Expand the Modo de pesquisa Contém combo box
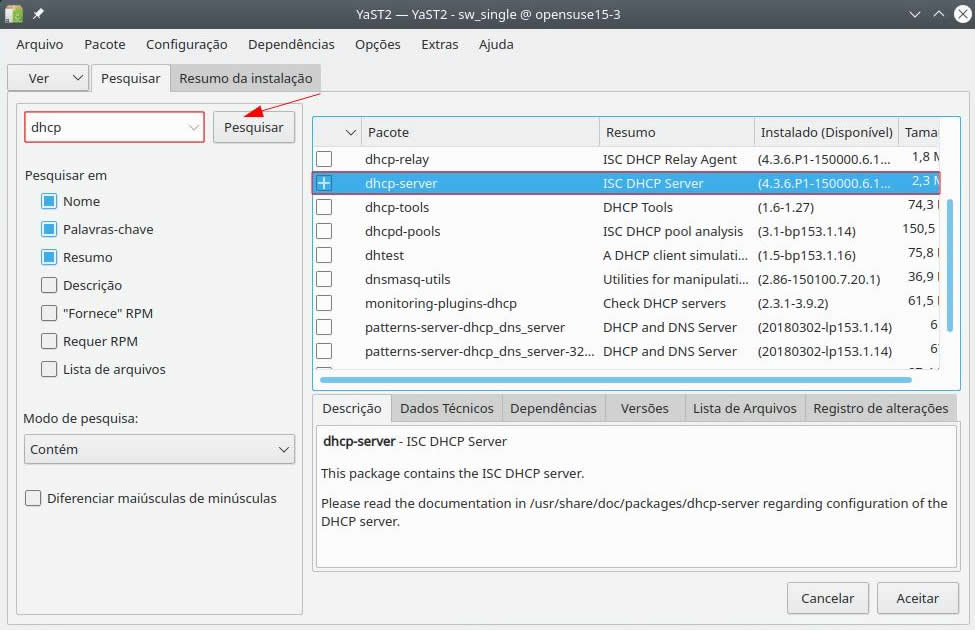The image size is (975, 630). pos(159,449)
